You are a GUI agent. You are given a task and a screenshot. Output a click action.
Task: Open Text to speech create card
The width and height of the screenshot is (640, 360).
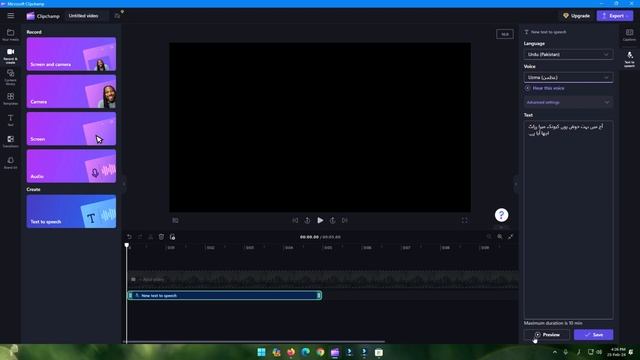[71, 211]
